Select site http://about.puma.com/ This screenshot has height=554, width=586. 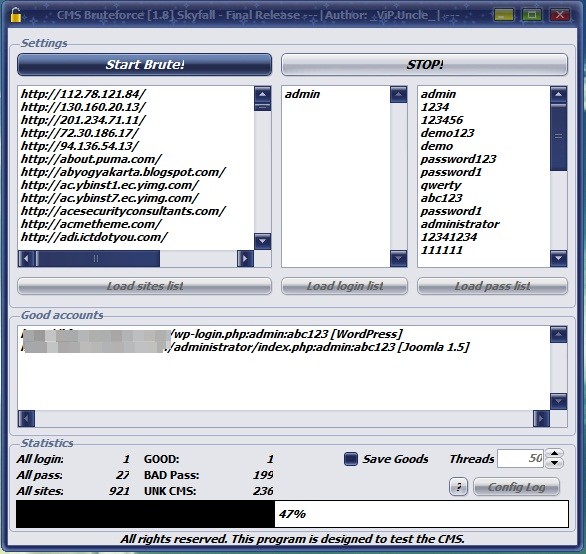click(91, 159)
